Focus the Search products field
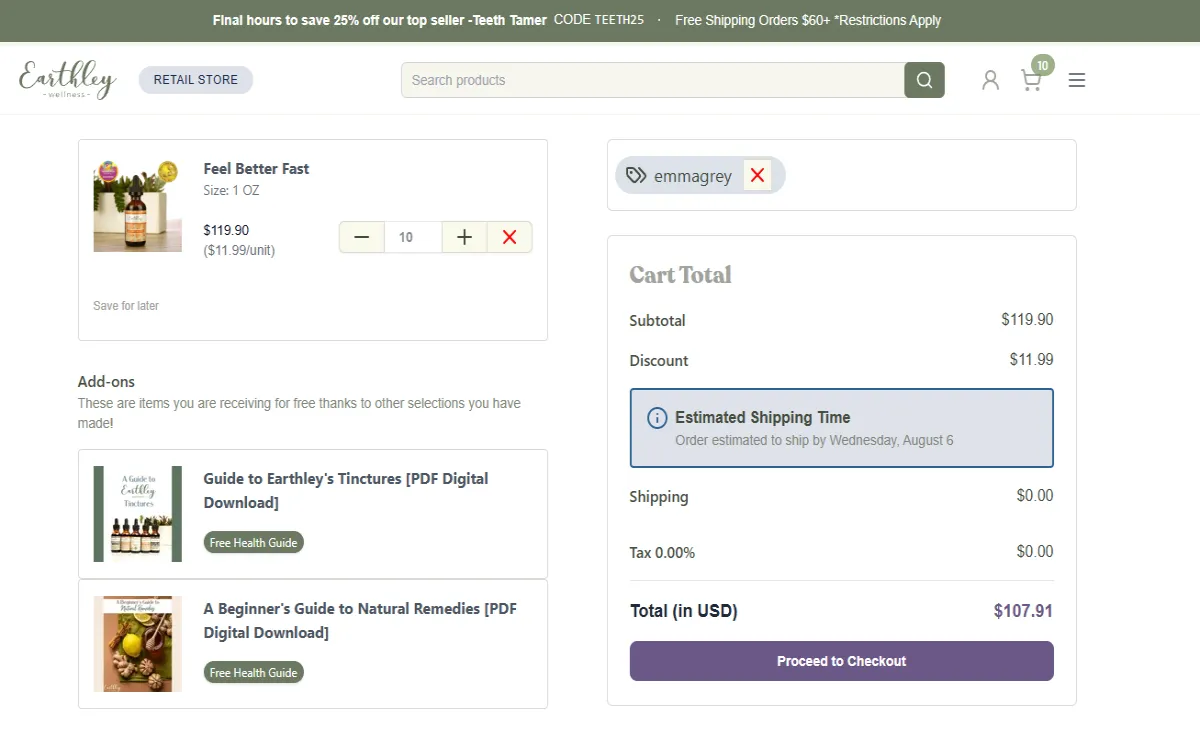The height and width of the screenshot is (748, 1200). click(652, 80)
